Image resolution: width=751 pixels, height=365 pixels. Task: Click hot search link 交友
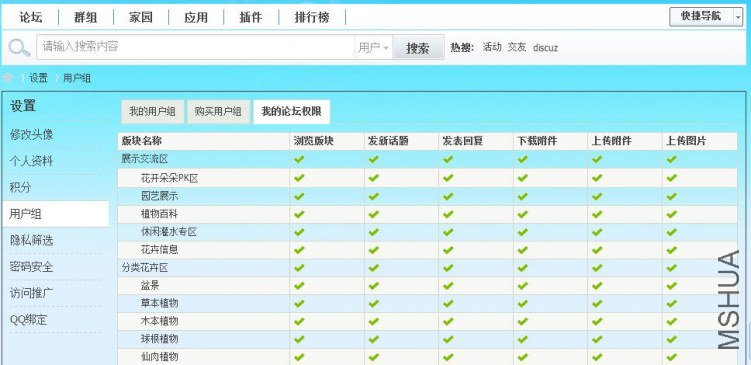pos(517,47)
